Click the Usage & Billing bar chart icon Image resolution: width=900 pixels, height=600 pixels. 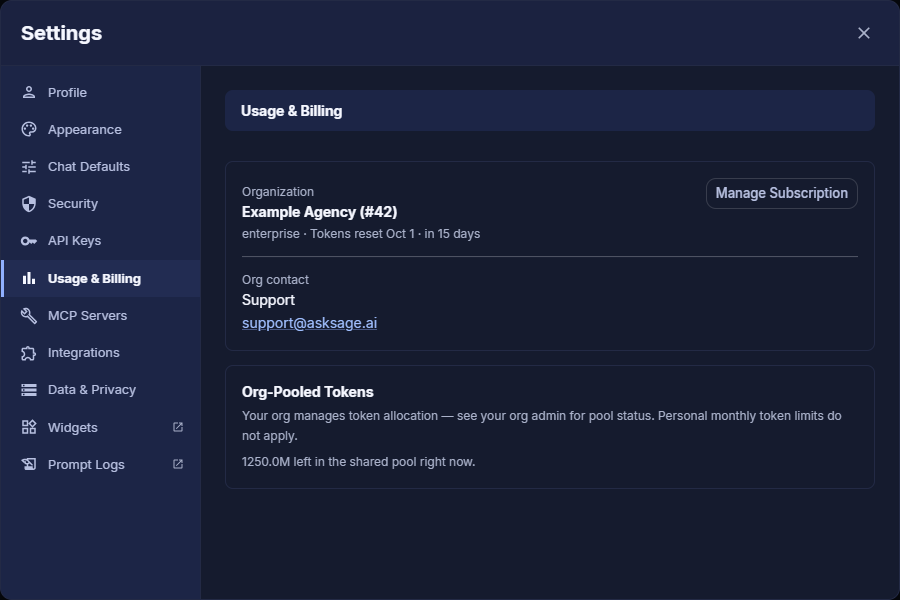[x=29, y=278]
